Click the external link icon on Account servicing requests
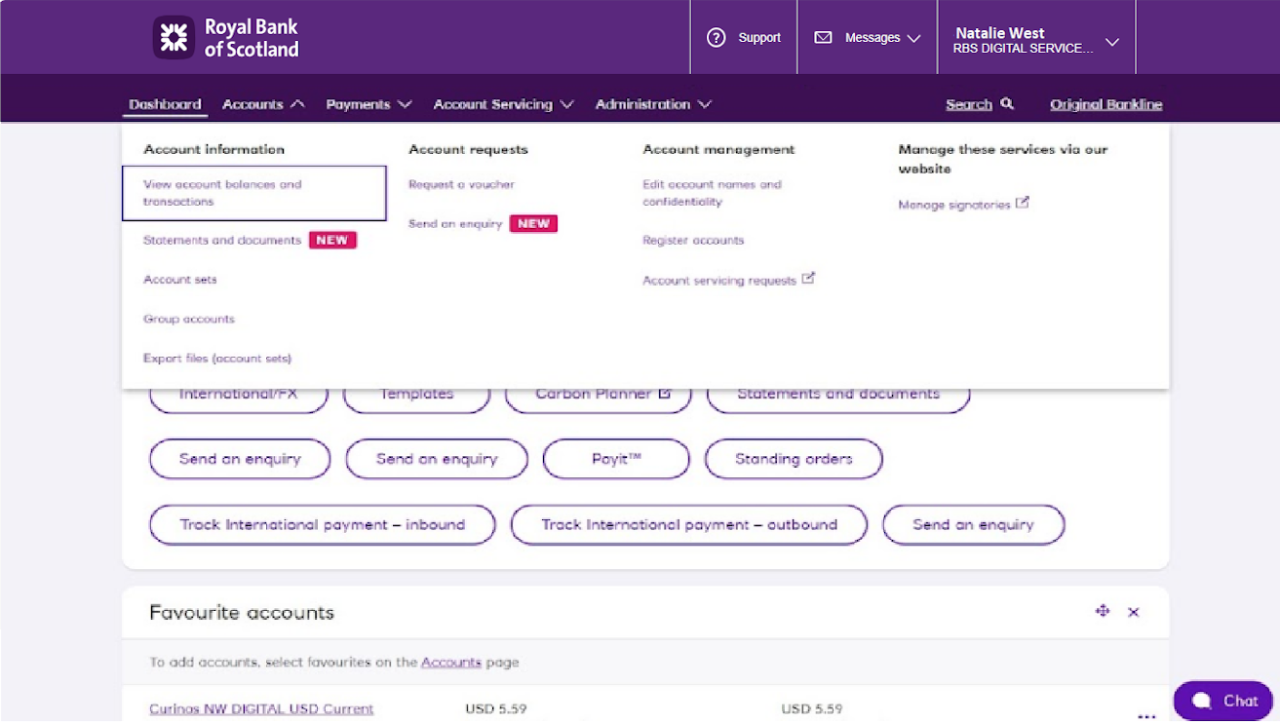 809,278
